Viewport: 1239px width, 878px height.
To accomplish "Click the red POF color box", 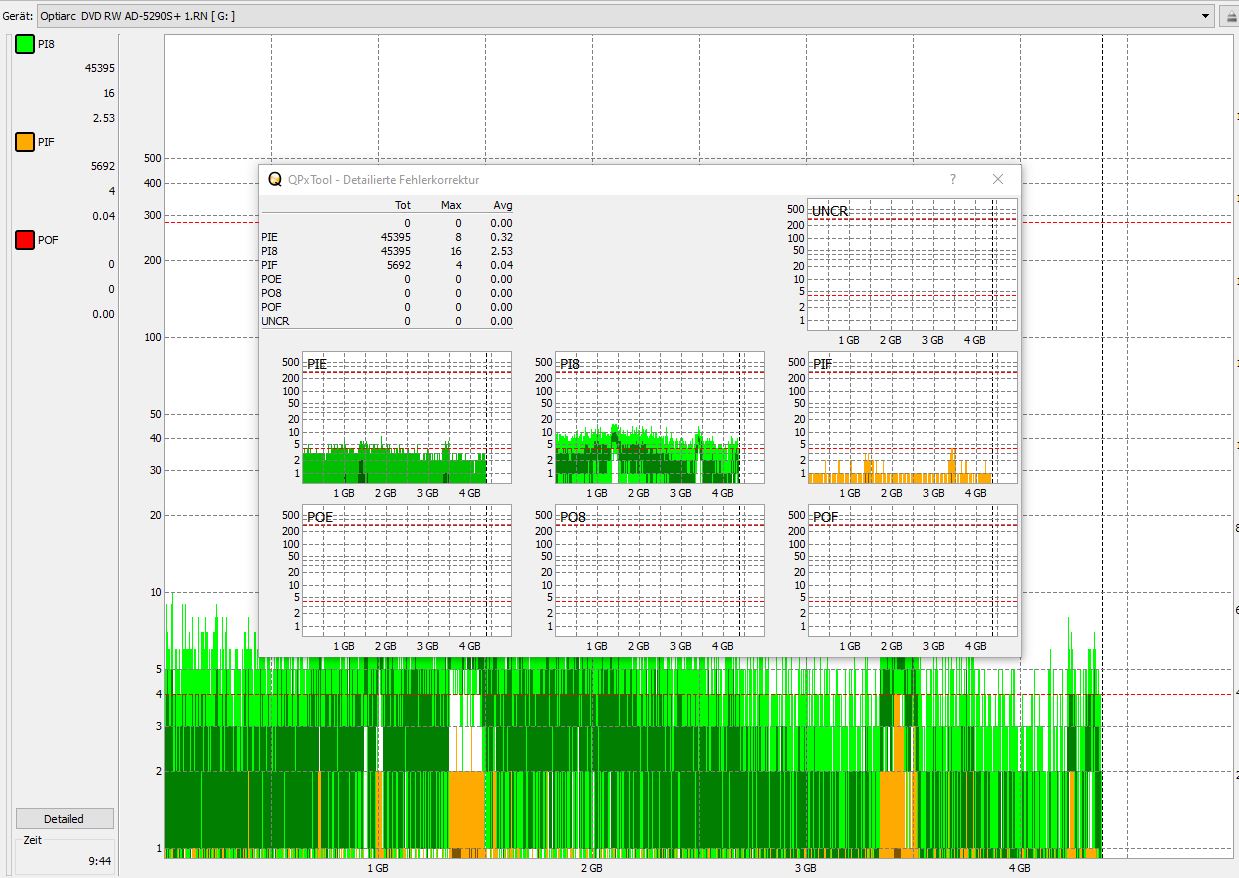I will point(25,240).
